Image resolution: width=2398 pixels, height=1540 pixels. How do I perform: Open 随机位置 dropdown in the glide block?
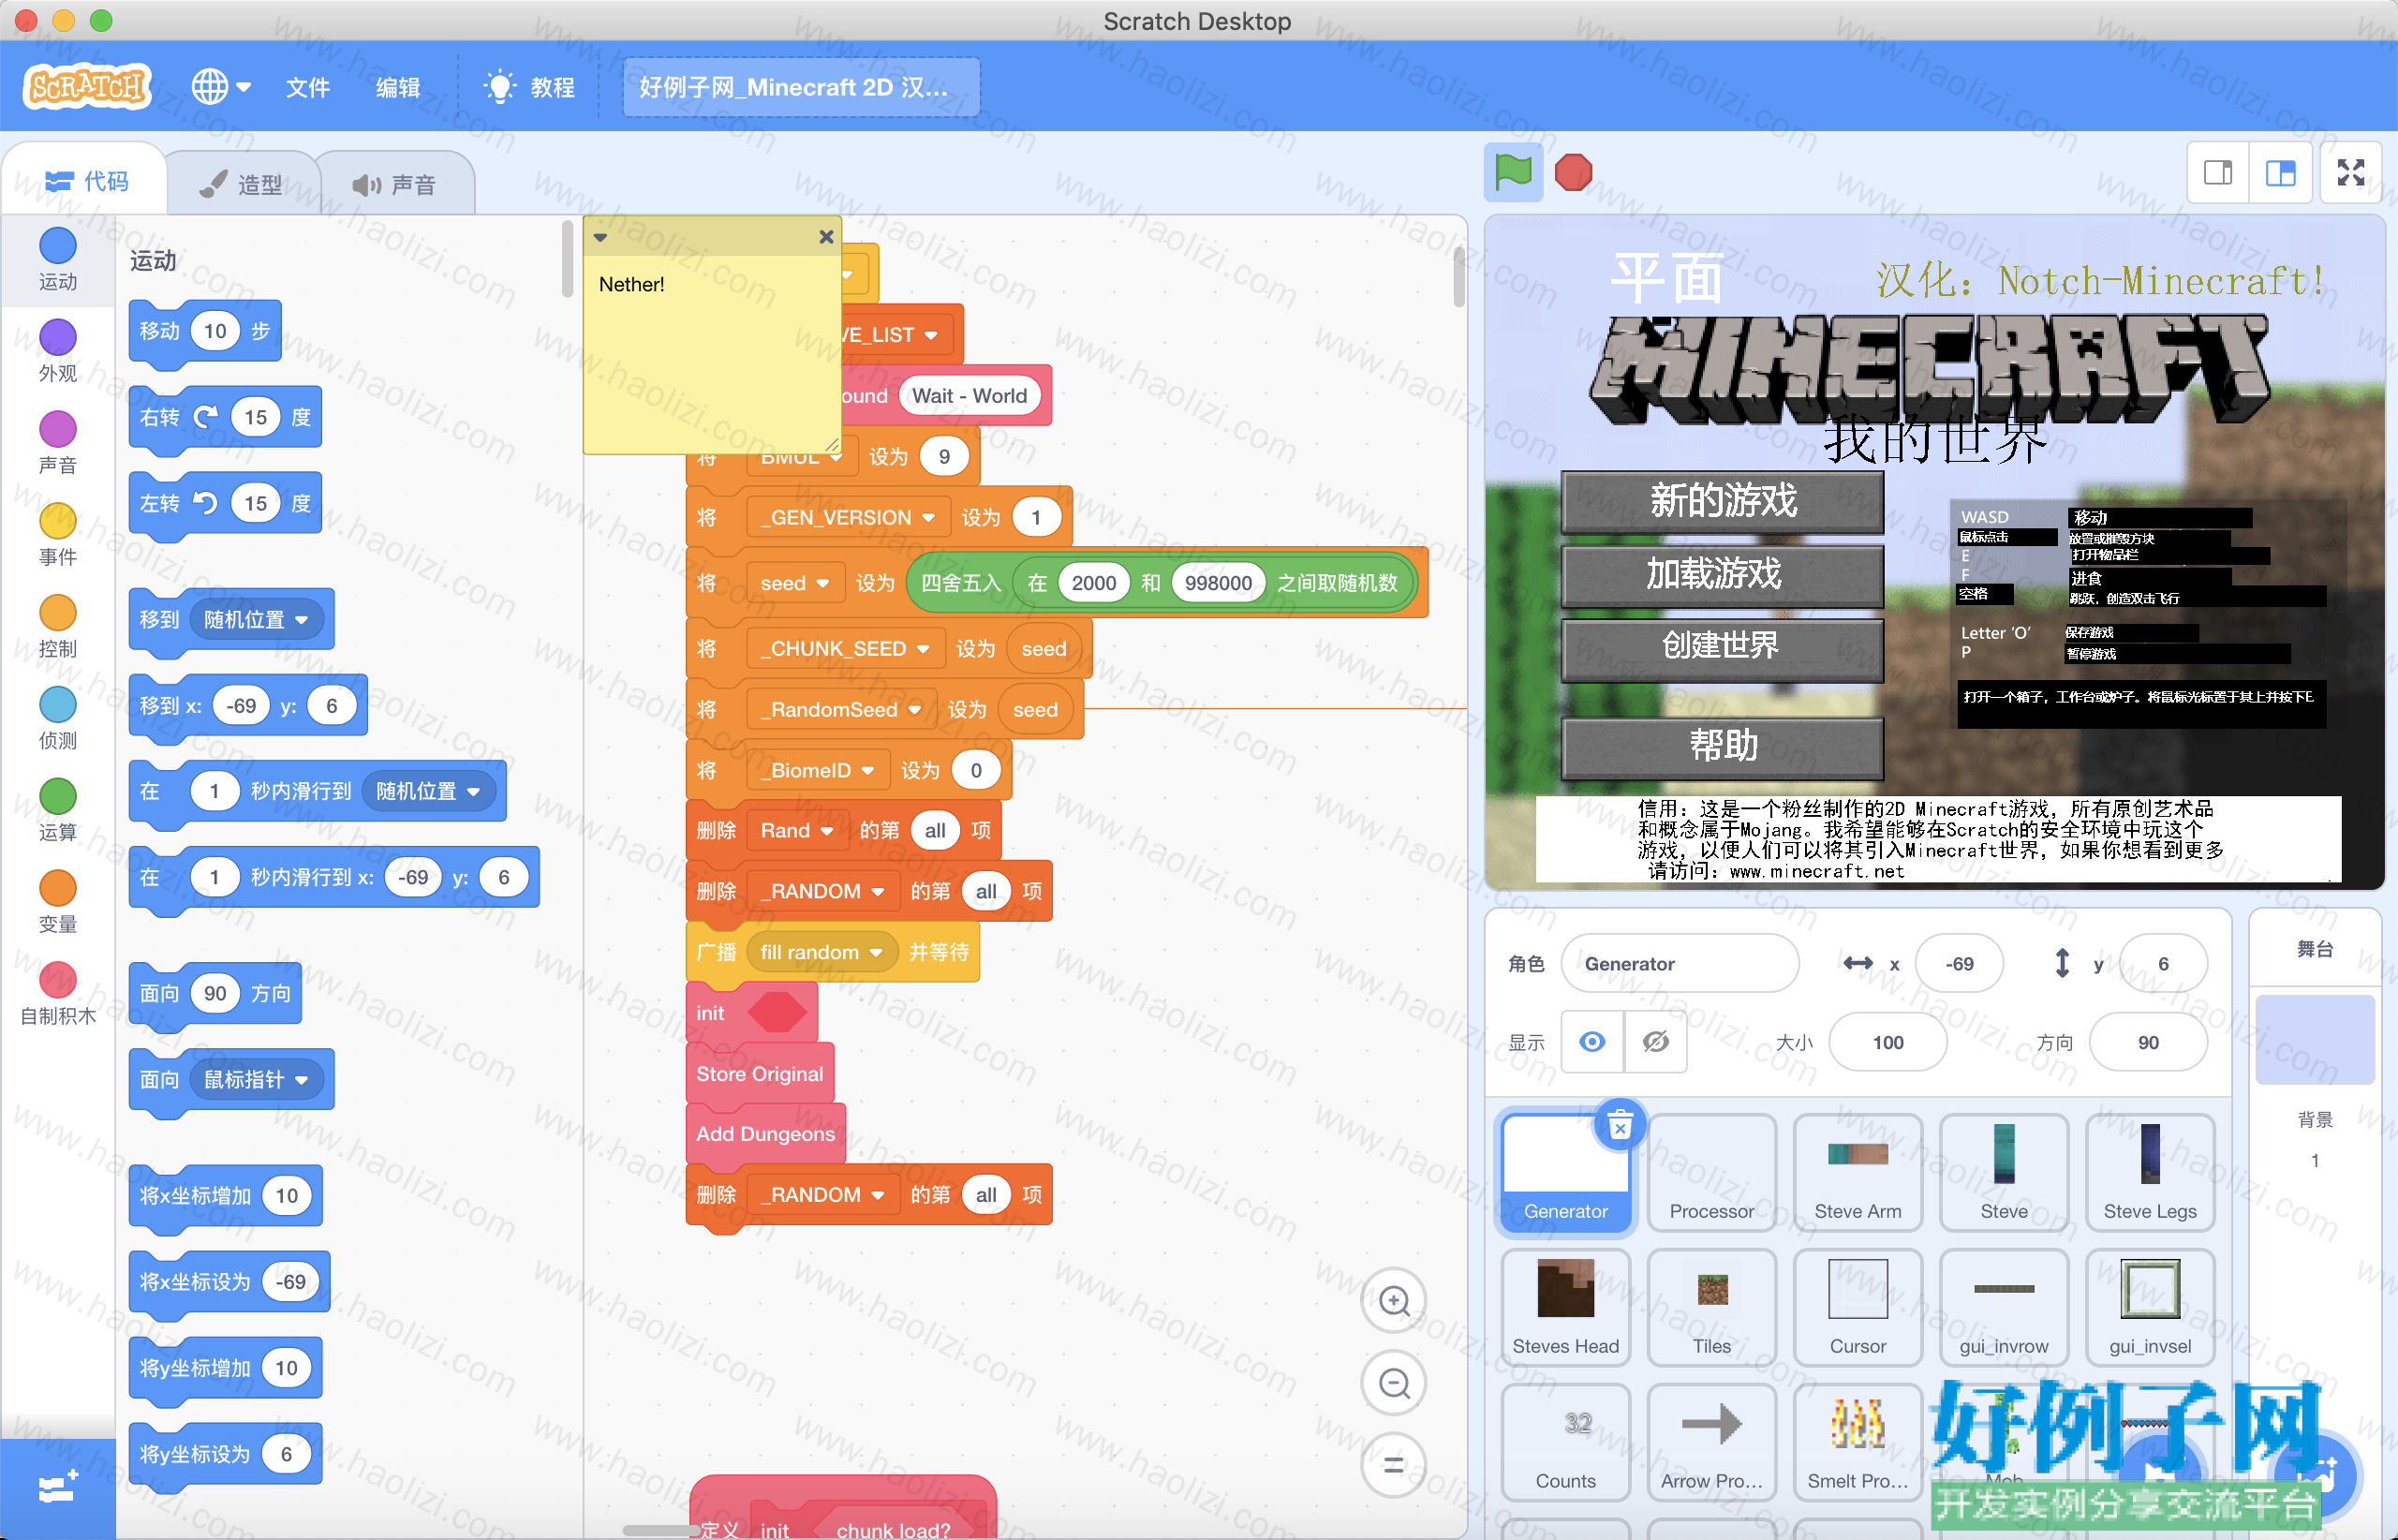coord(428,792)
